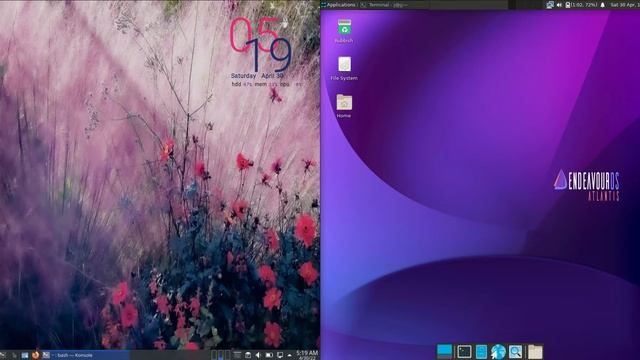The image size is (640, 360).
Task: Click the network connection icon in top panel
Action: coord(550,5)
